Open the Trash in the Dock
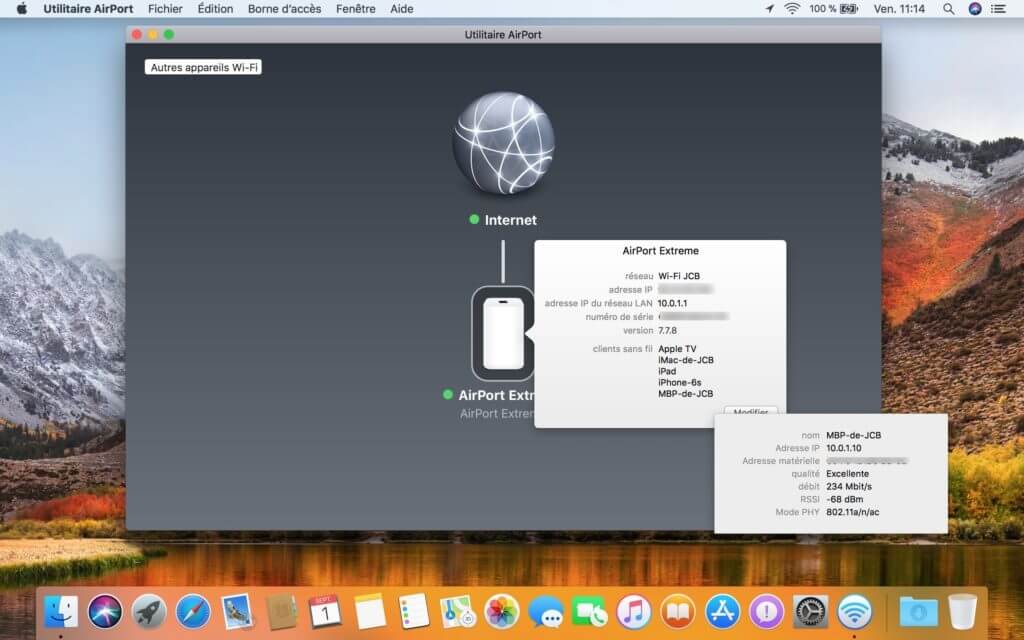The image size is (1024, 640). pyautogui.click(x=962, y=612)
